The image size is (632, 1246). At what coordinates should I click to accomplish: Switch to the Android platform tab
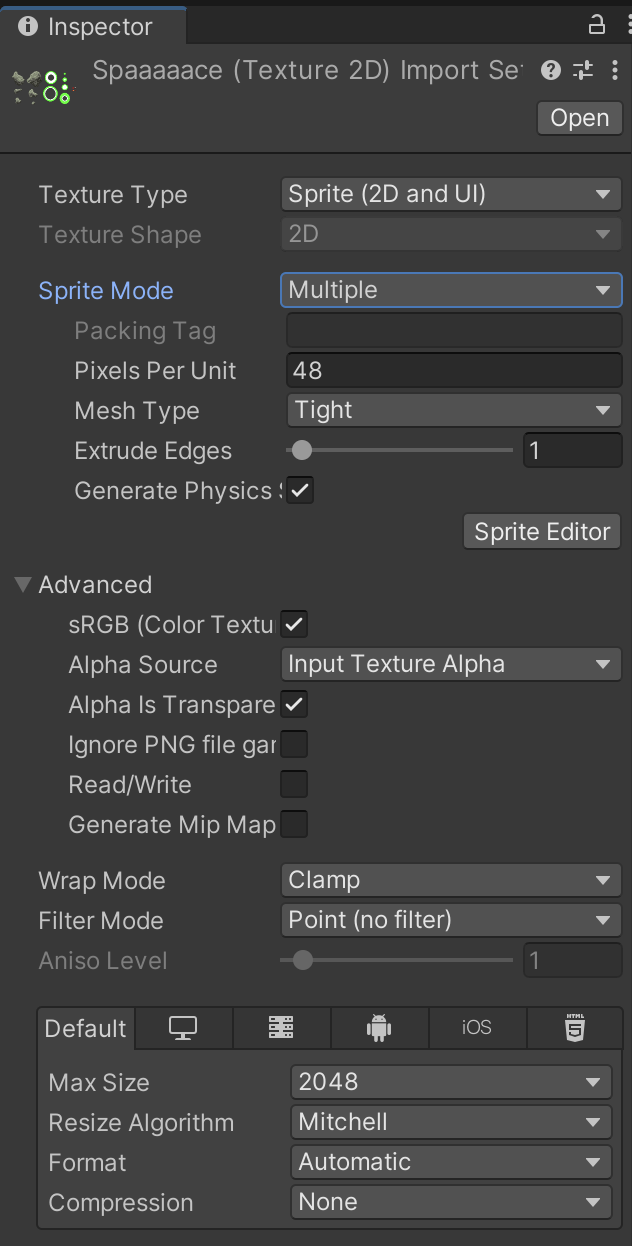(378, 1028)
